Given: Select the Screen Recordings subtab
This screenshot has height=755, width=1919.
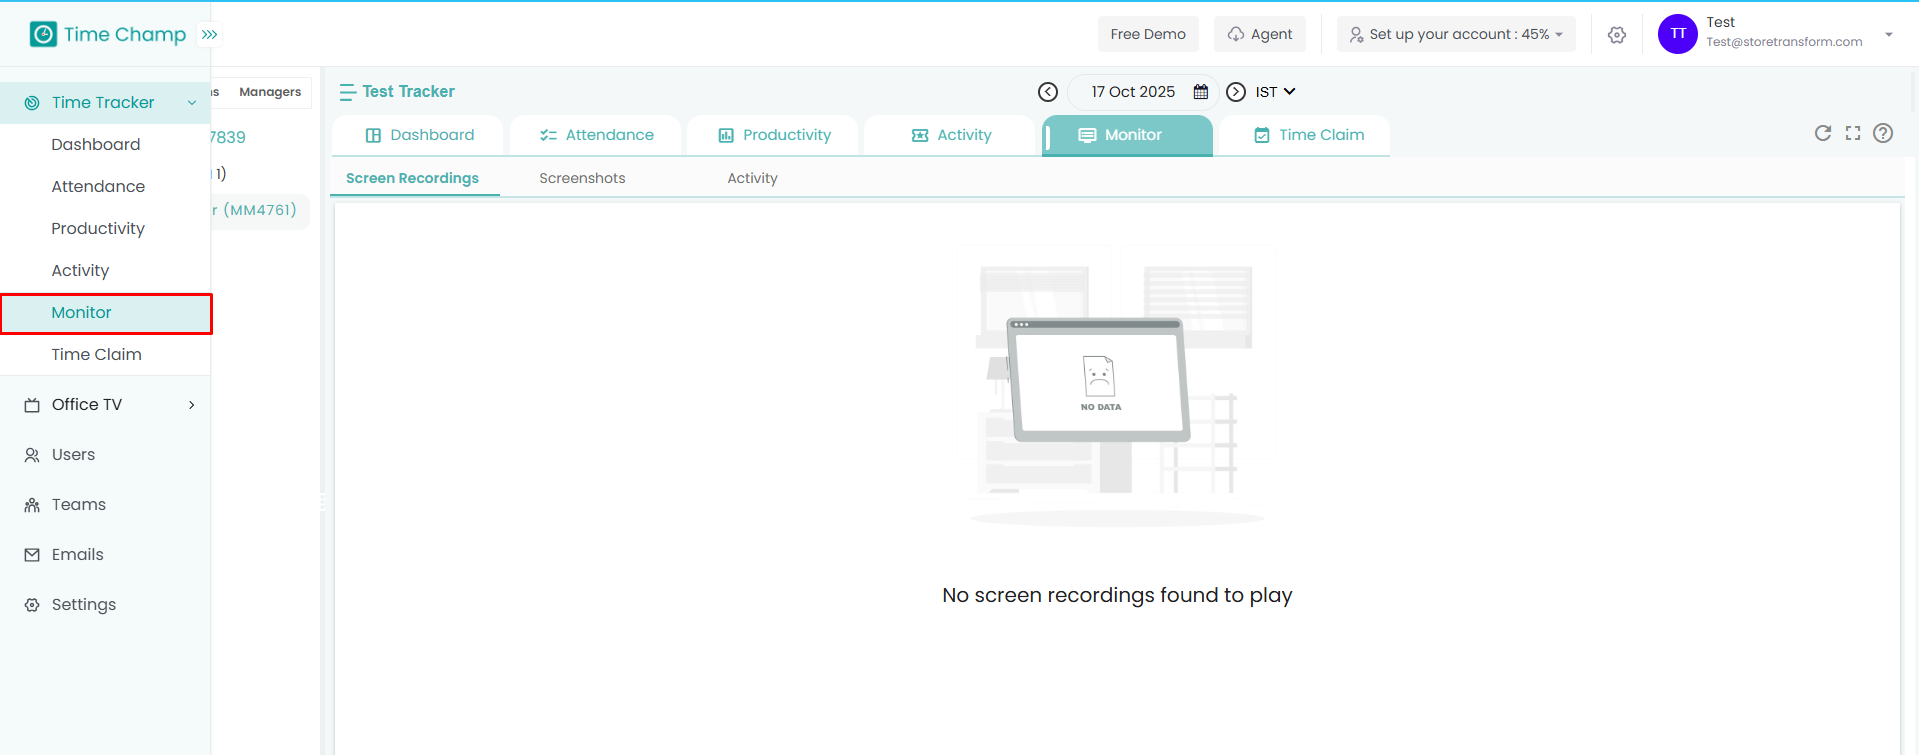Looking at the screenshot, I should pos(412,178).
